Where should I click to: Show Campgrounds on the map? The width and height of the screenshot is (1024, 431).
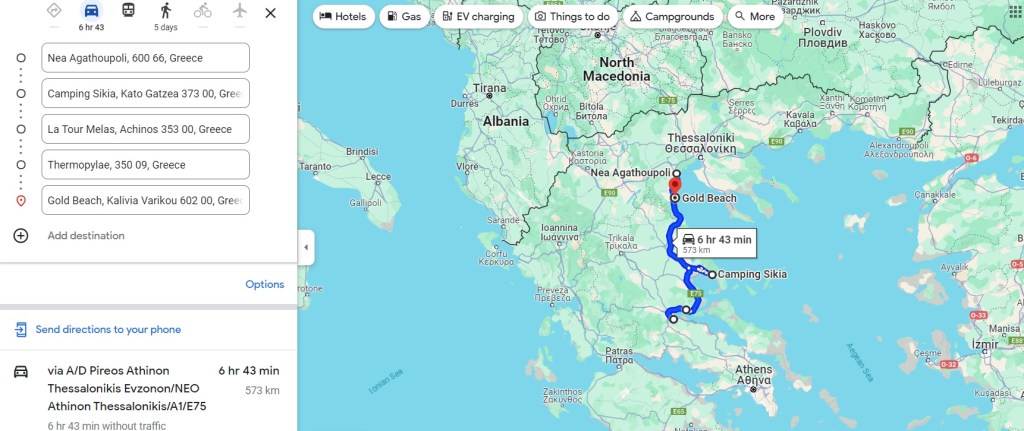[x=673, y=16]
